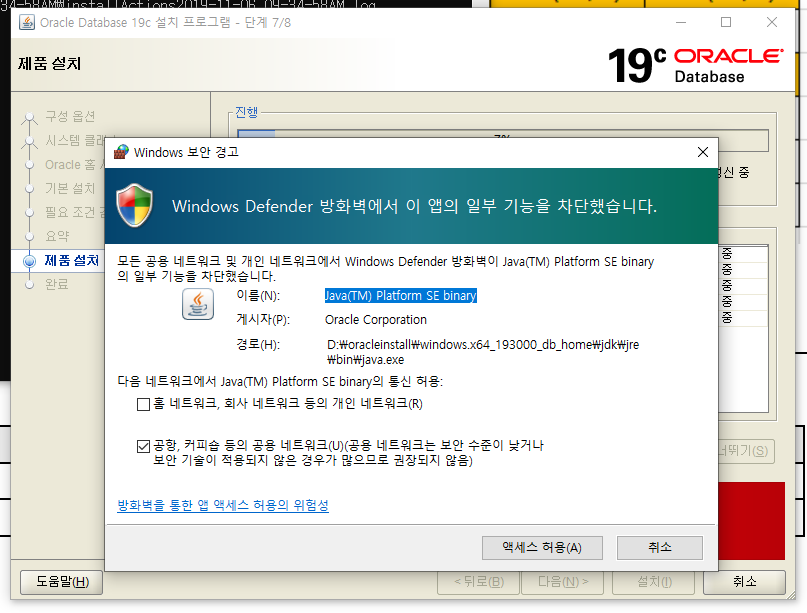Click the Oracle Corporation publisher text
This screenshot has width=807, height=613.
[x=376, y=320]
